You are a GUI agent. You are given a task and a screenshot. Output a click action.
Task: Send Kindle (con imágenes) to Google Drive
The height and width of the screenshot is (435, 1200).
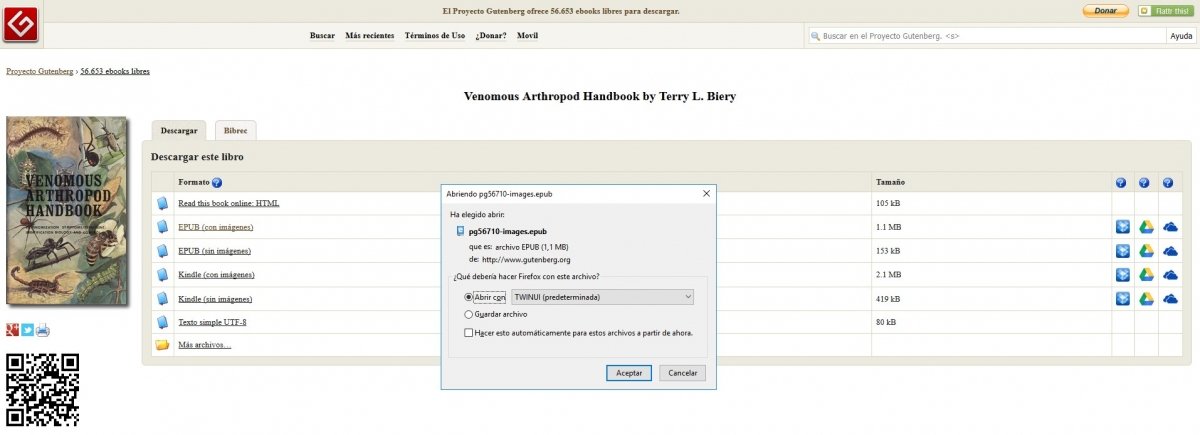pos(1146,274)
